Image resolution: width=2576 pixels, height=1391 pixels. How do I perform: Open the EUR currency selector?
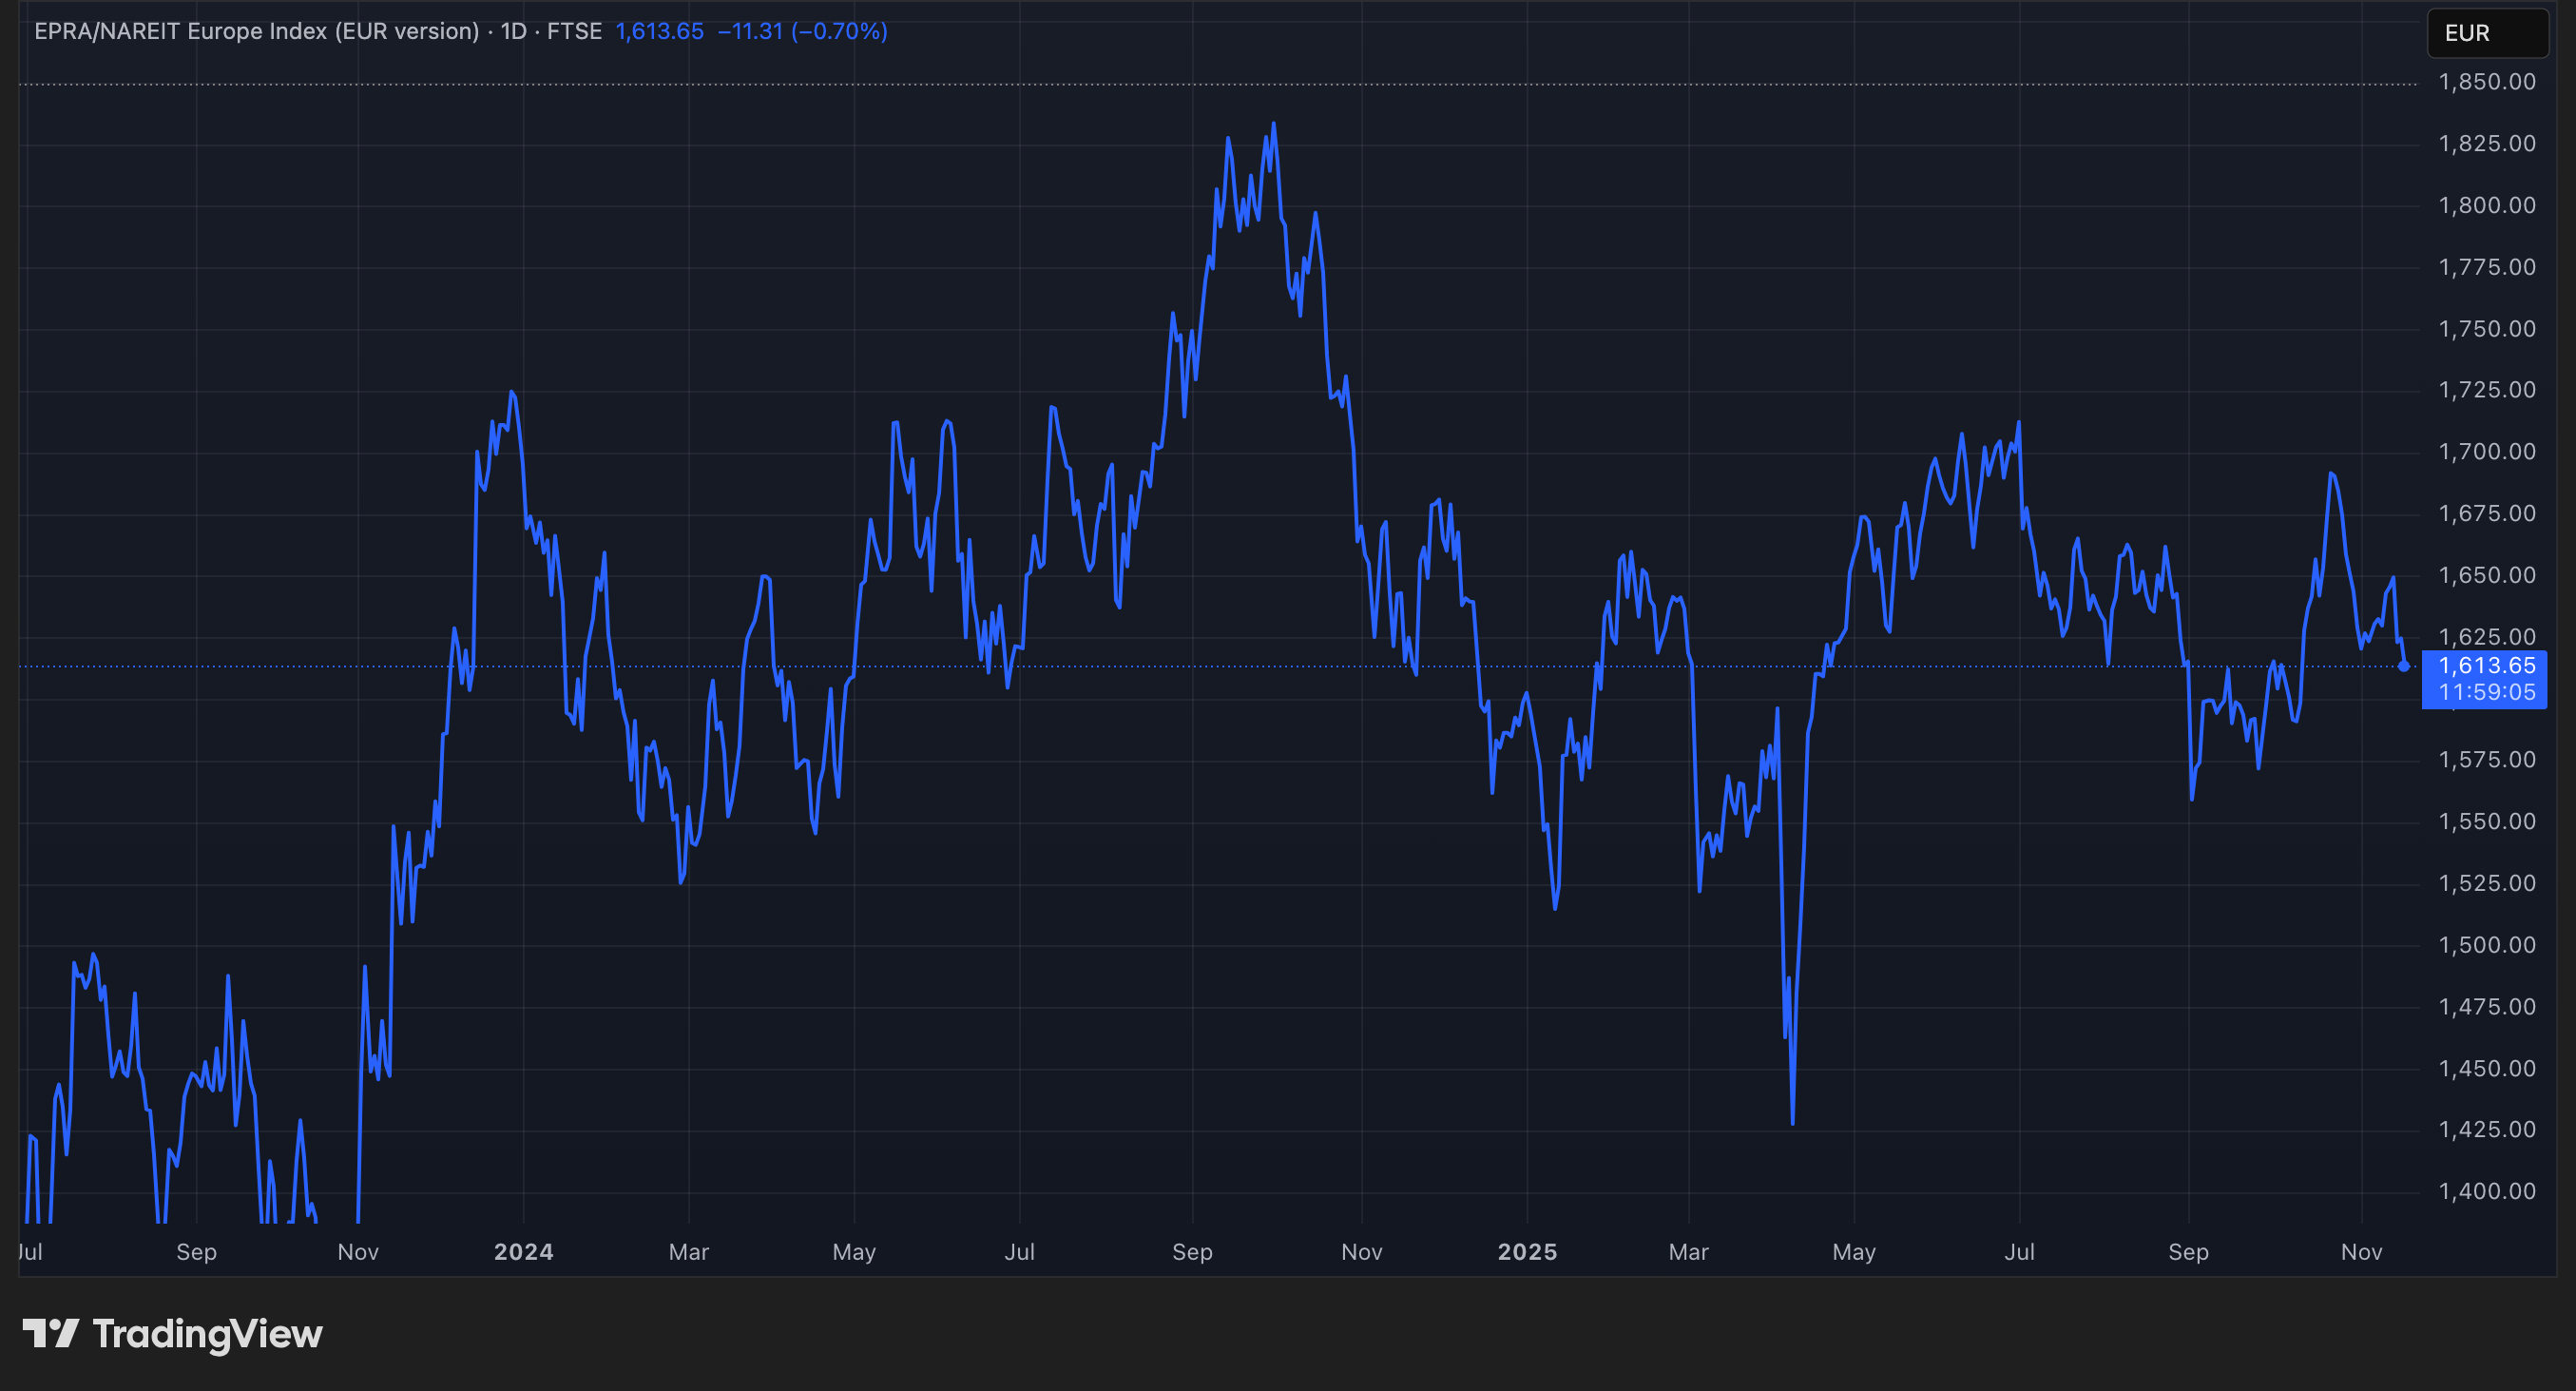coord(2486,33)
